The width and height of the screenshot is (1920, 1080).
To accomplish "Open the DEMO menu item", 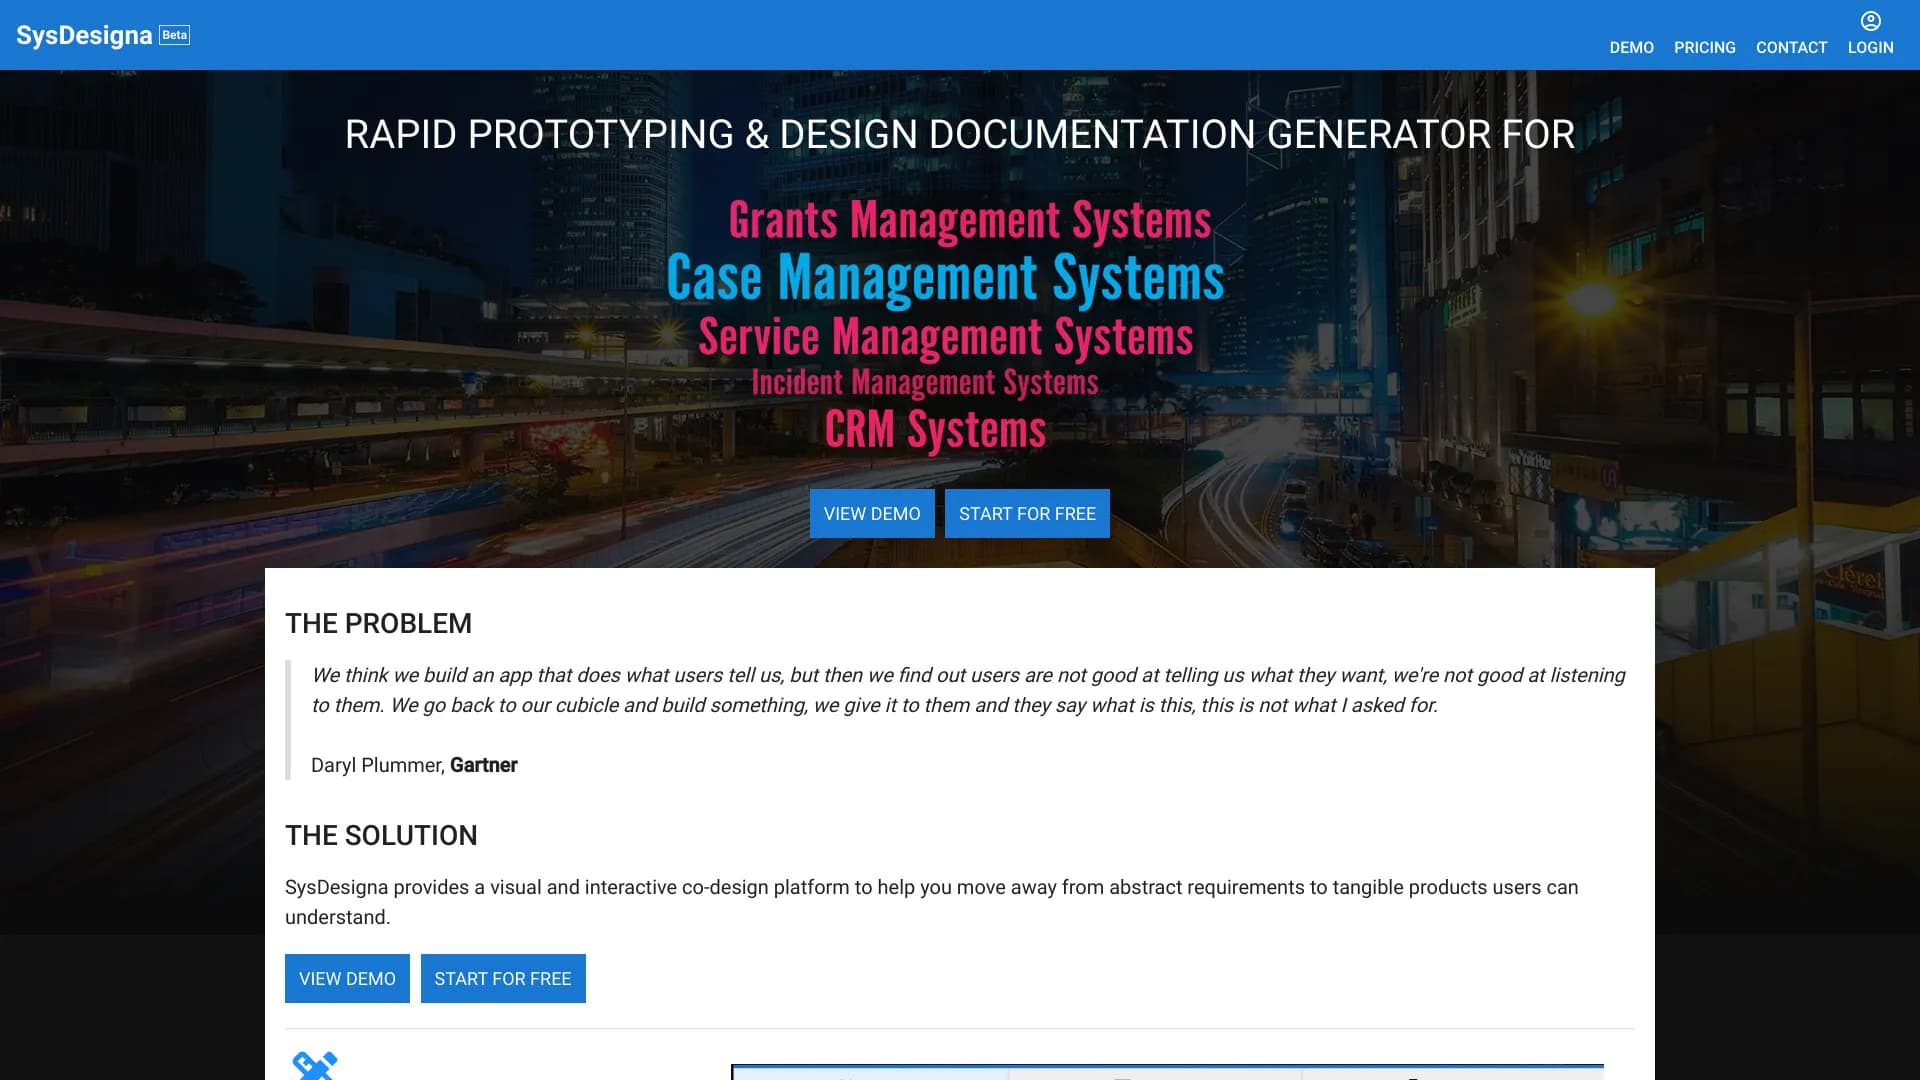I will click(1631, 47).
